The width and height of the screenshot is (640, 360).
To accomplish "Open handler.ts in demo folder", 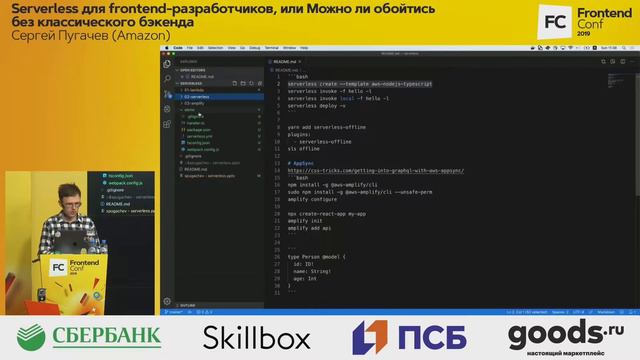I will 220,123.
